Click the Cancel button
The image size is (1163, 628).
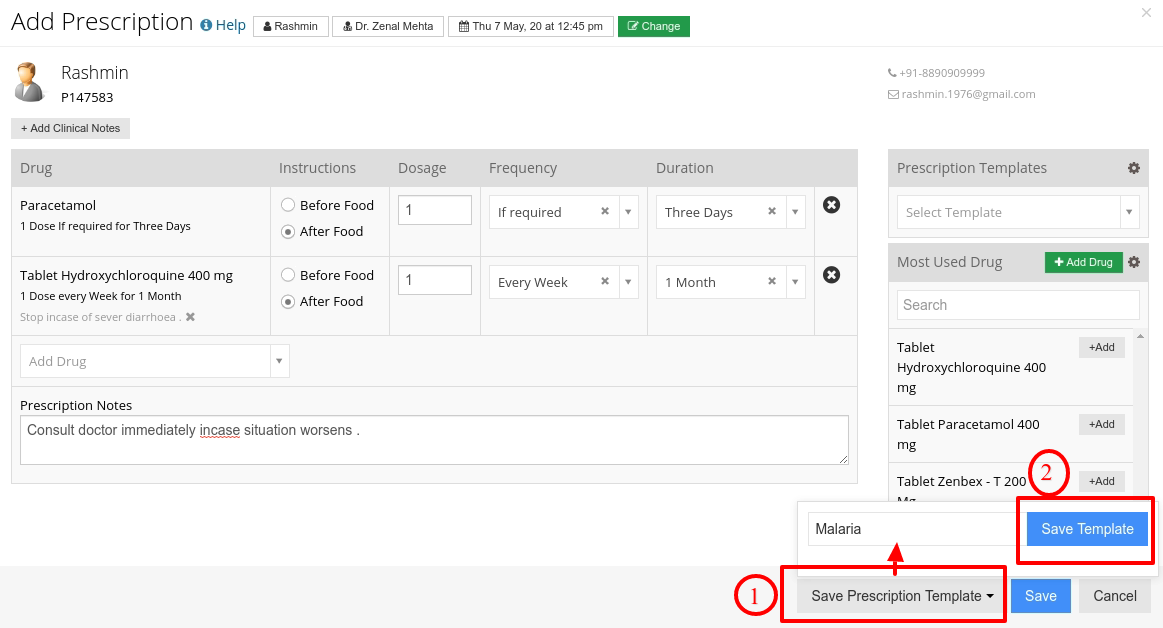tap(1115, 596)
